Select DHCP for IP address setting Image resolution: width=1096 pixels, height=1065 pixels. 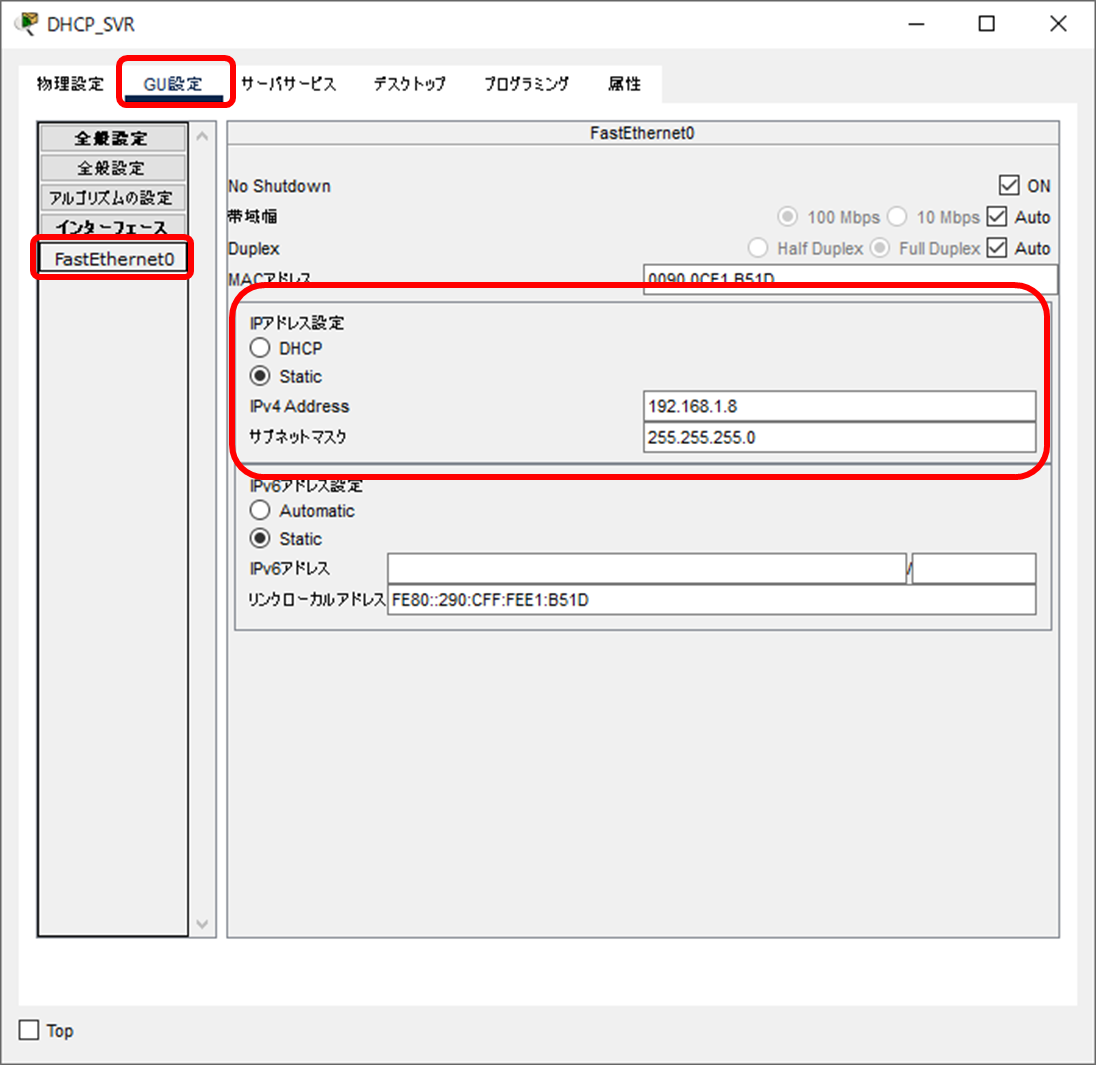point(260,348)
